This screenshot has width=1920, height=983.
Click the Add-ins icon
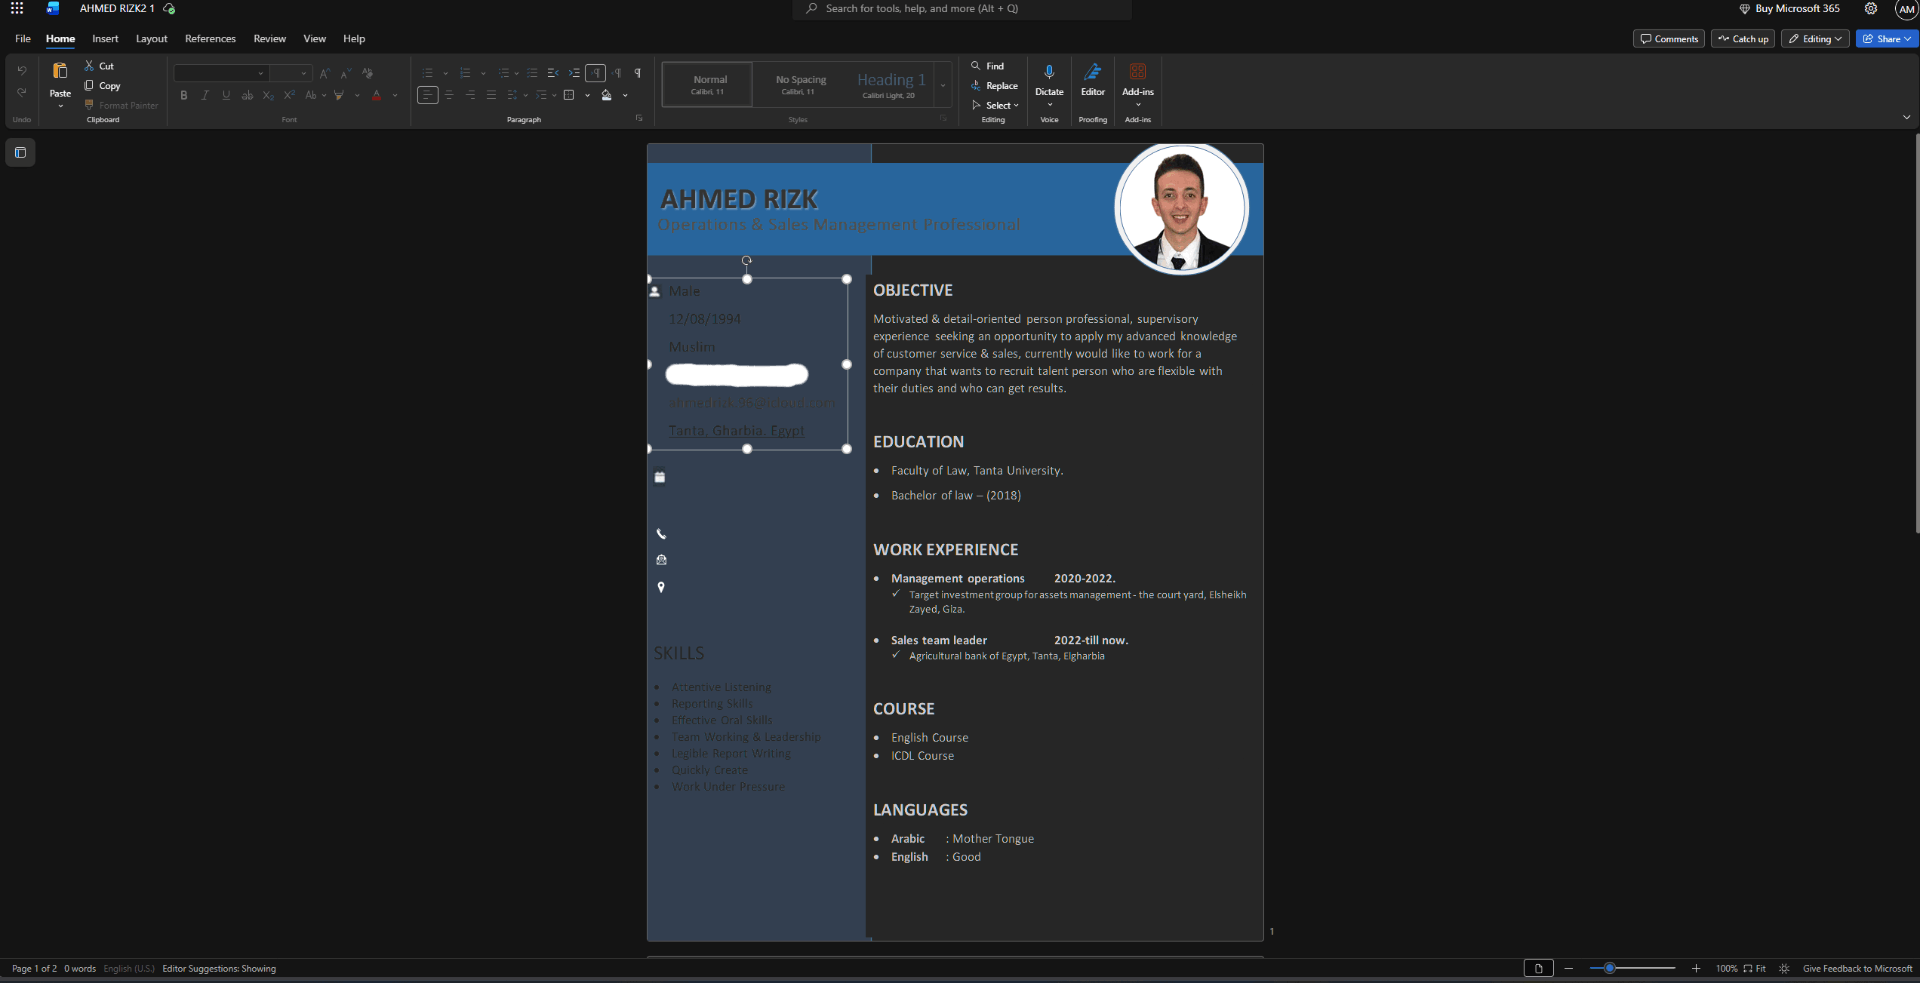tap(1137, 73)
